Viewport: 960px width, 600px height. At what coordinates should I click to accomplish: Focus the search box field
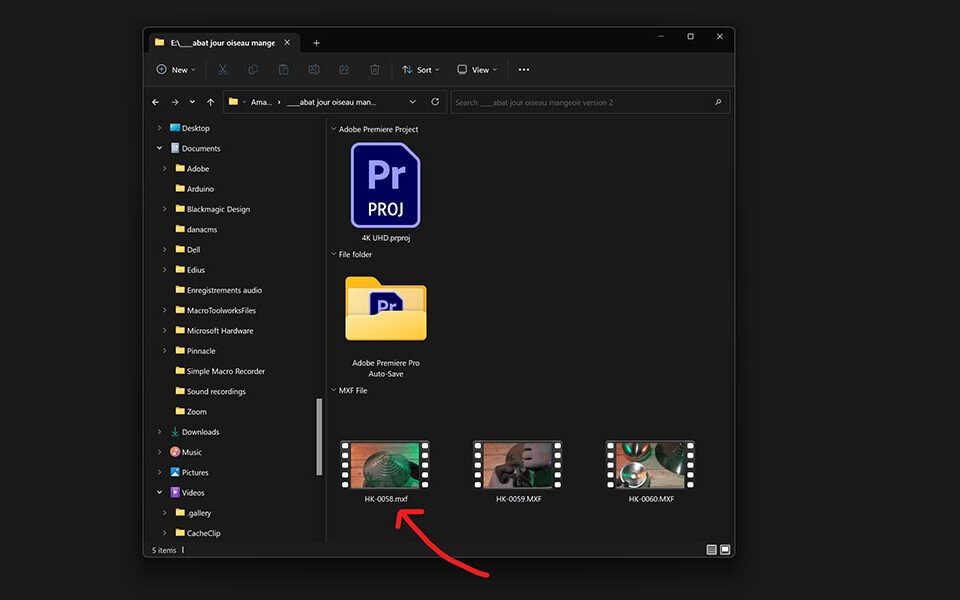pyautogui.click(x=590, y=102)
